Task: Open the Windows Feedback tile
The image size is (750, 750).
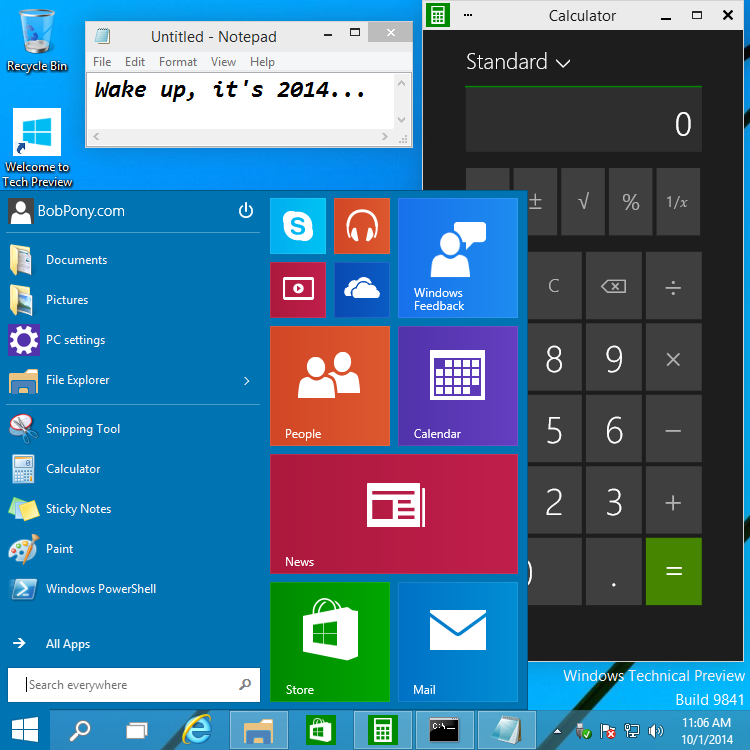Action: [458, 258]
